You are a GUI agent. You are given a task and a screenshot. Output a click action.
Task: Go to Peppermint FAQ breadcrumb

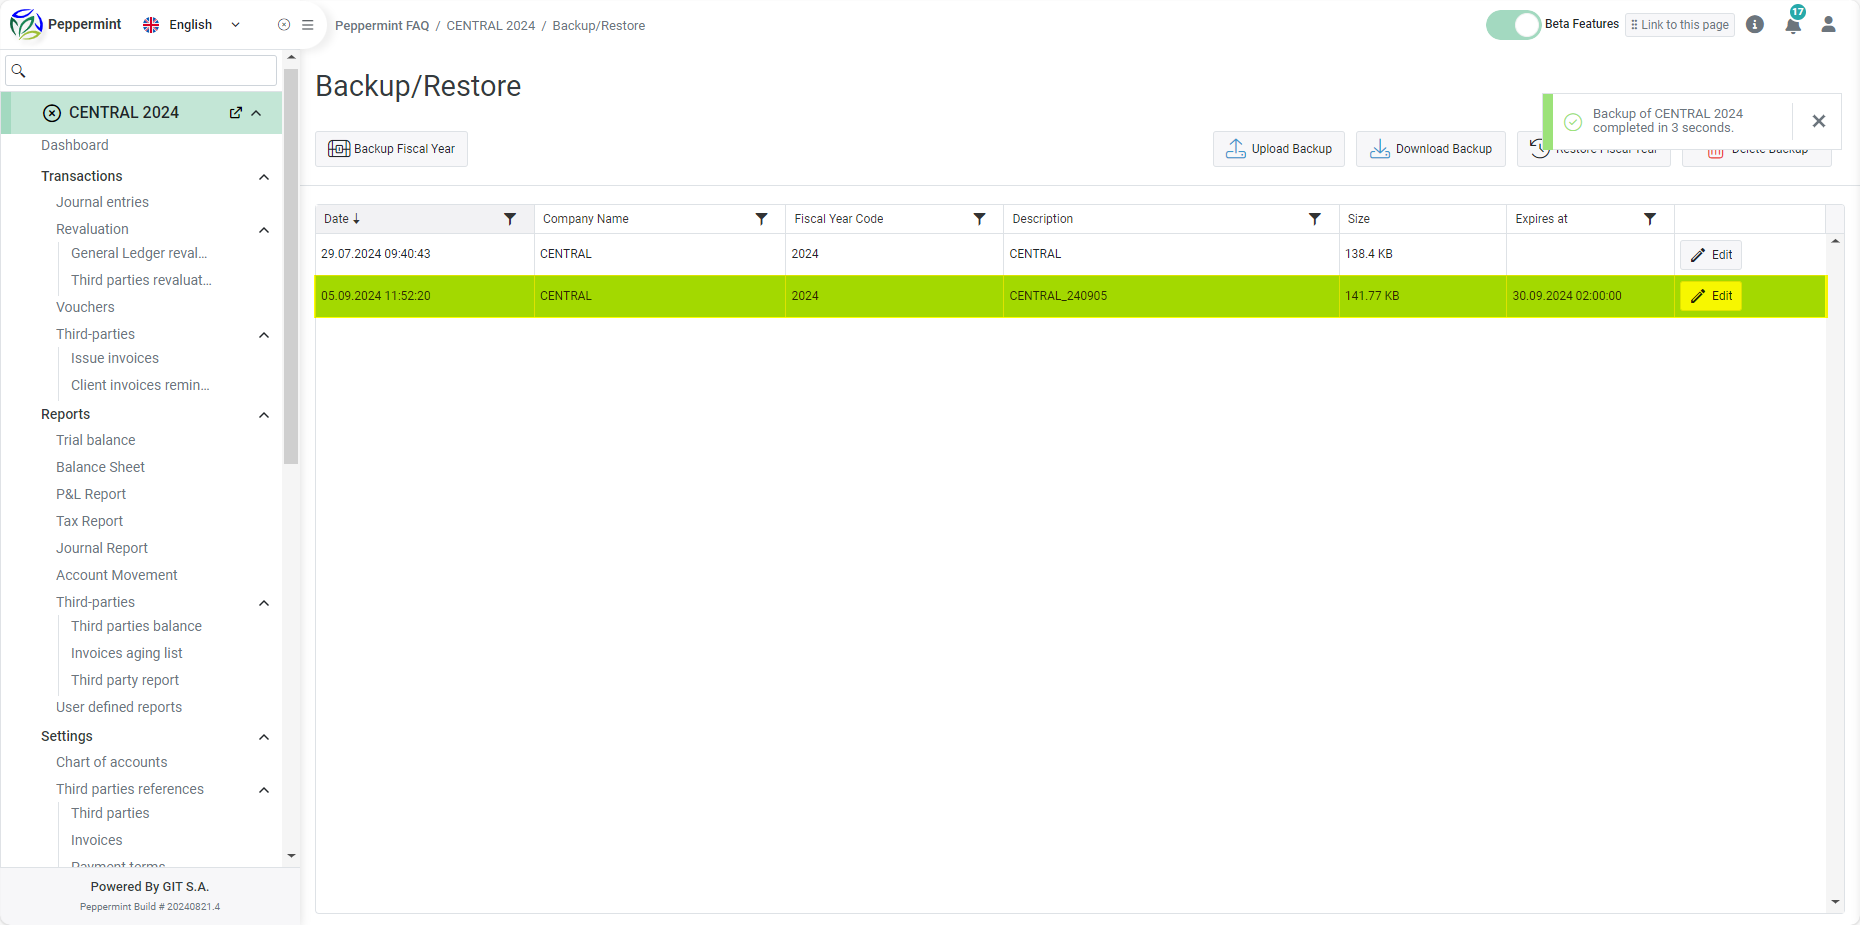coord(382,26)
